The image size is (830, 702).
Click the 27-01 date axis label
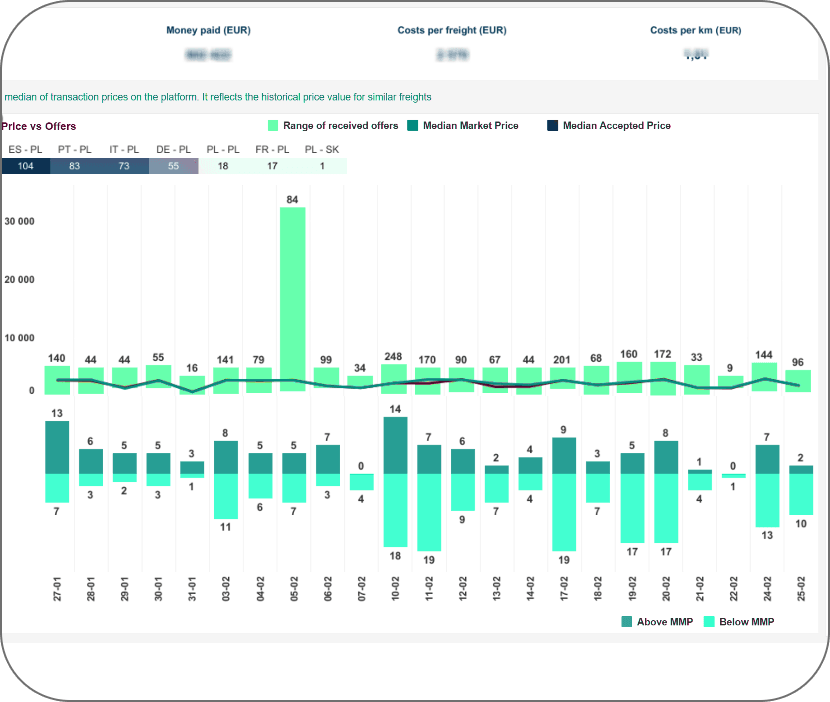(57, 588)
